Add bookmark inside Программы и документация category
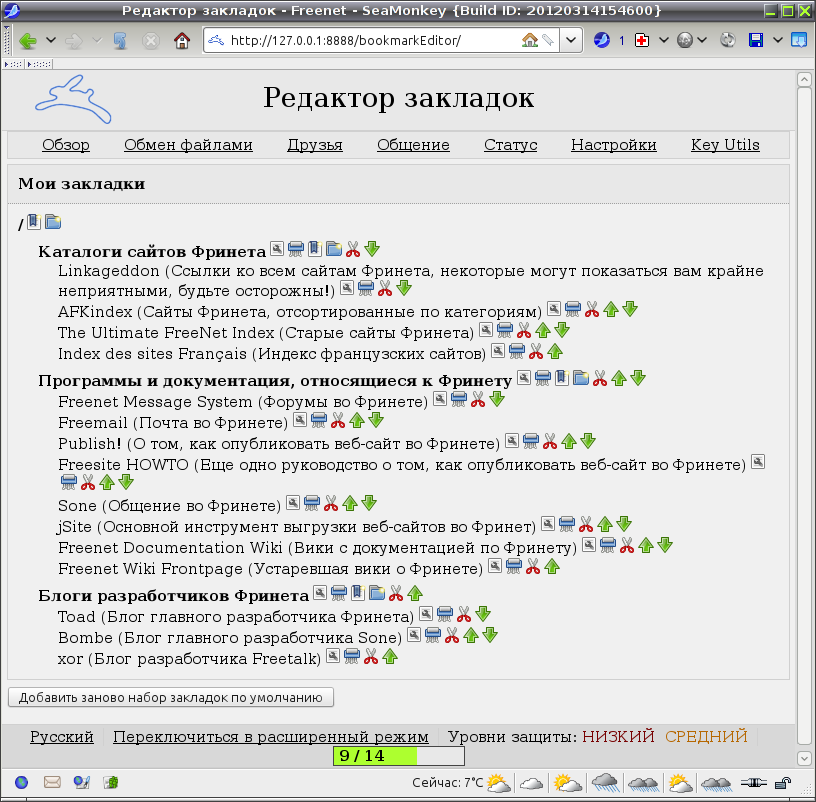The width and height of the screenshot is (816, 802). 562,378
